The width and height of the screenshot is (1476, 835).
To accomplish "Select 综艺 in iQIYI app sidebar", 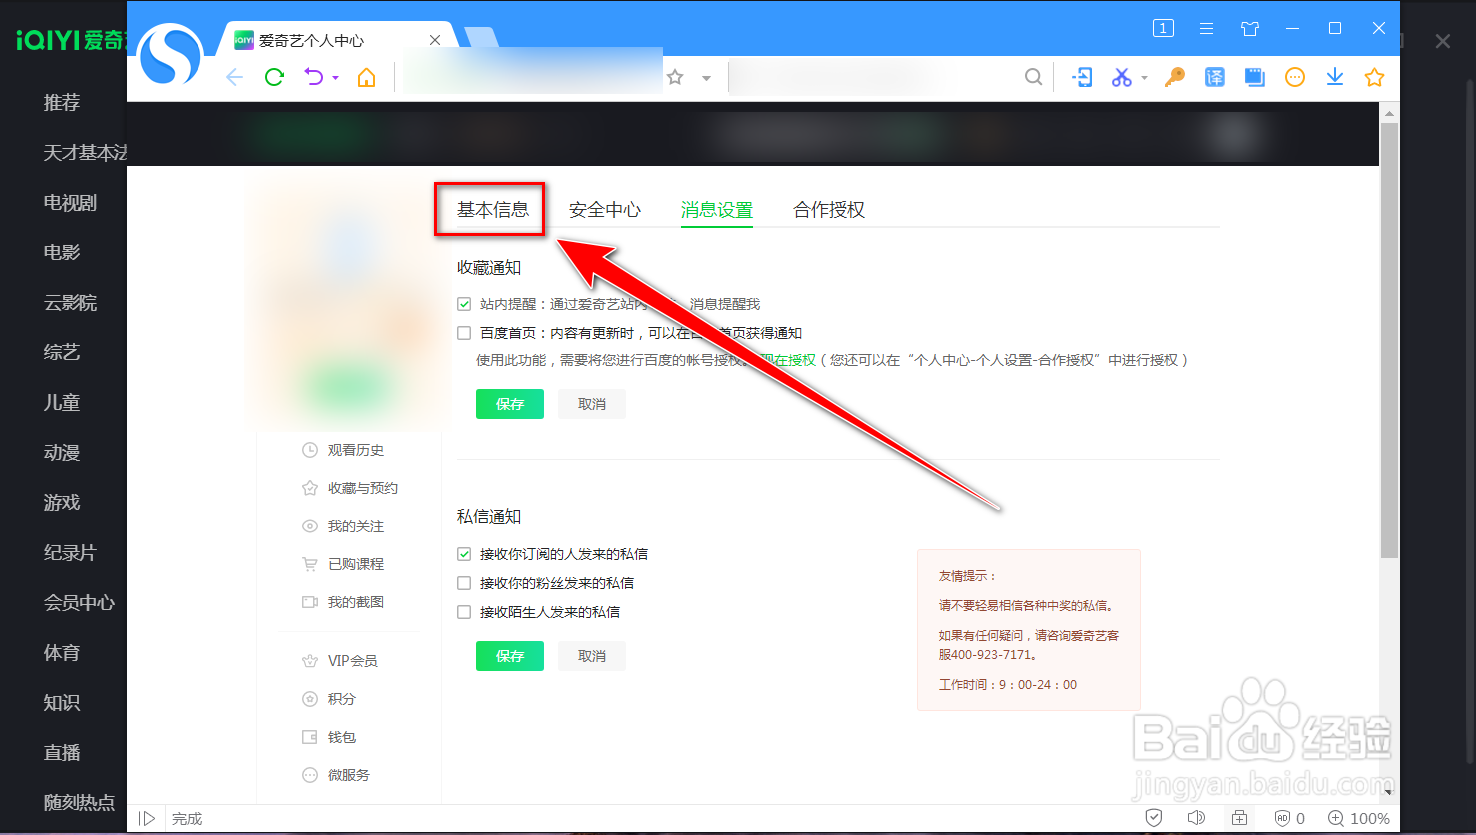I will (62, 353).
